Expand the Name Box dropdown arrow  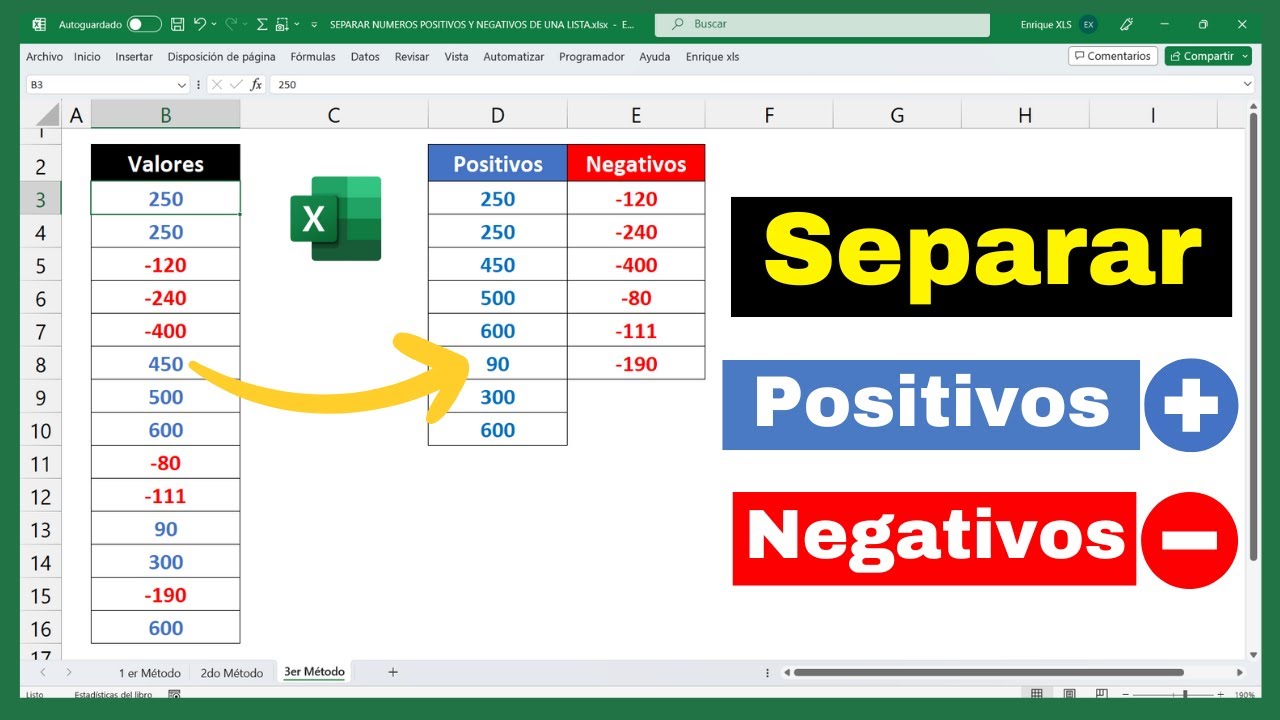181,85
